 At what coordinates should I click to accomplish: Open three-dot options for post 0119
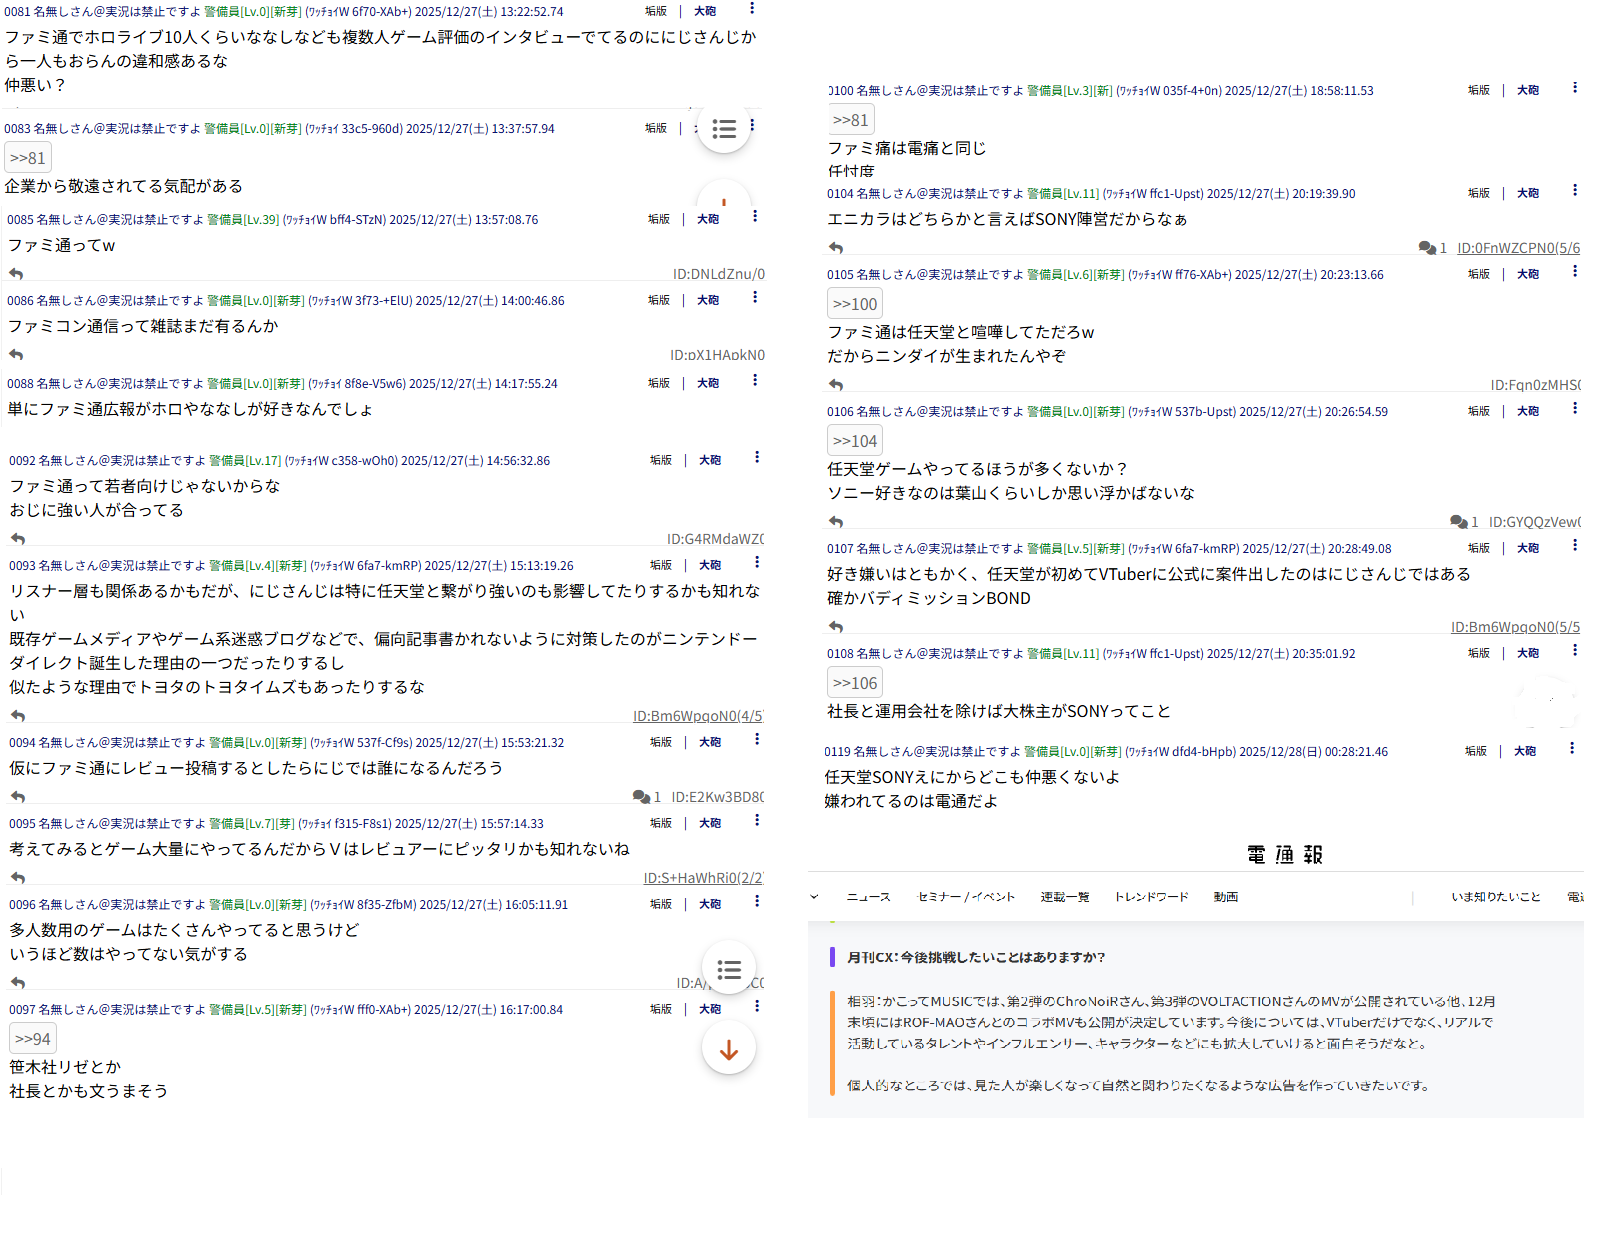(x=1572, y=749)
